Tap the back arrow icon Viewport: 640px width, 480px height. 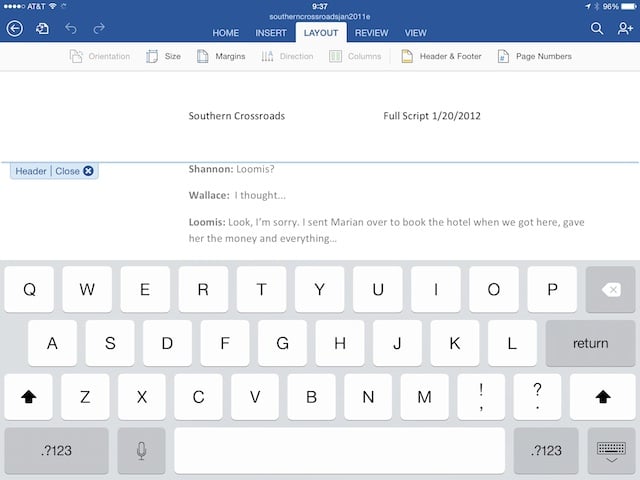point(15,29)
